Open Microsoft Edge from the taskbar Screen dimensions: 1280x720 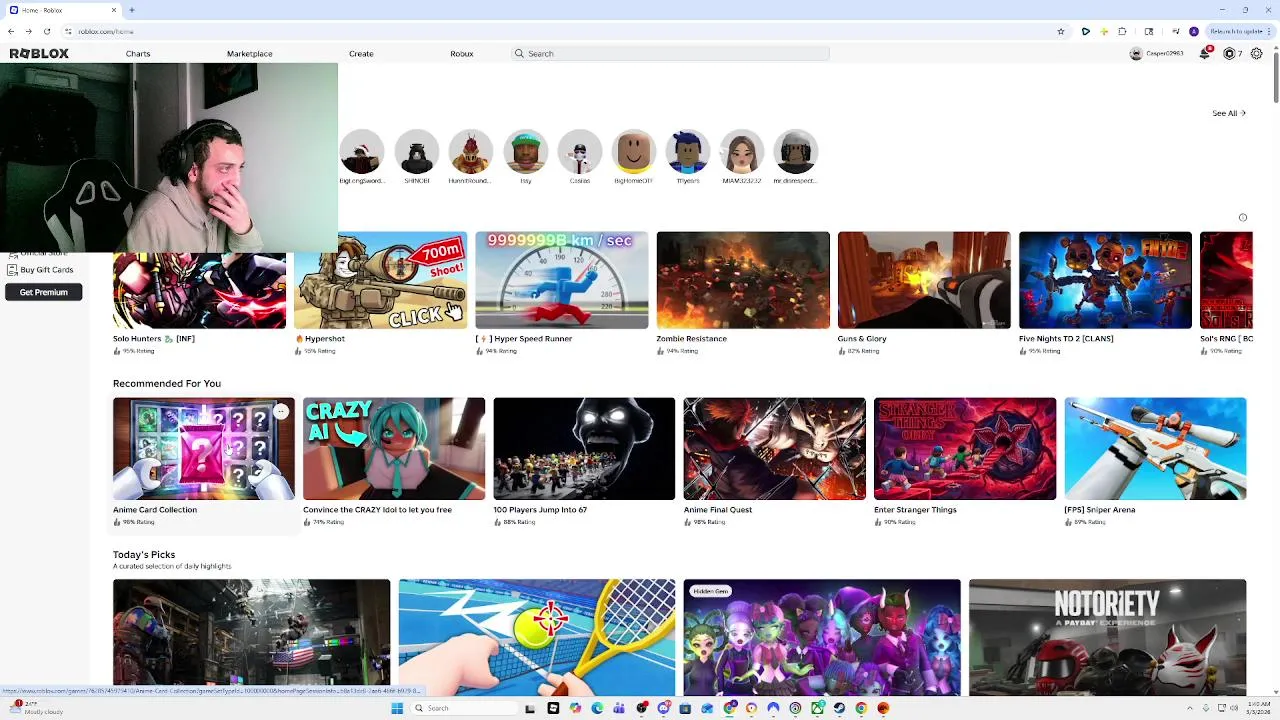click(x=597, y=708)
